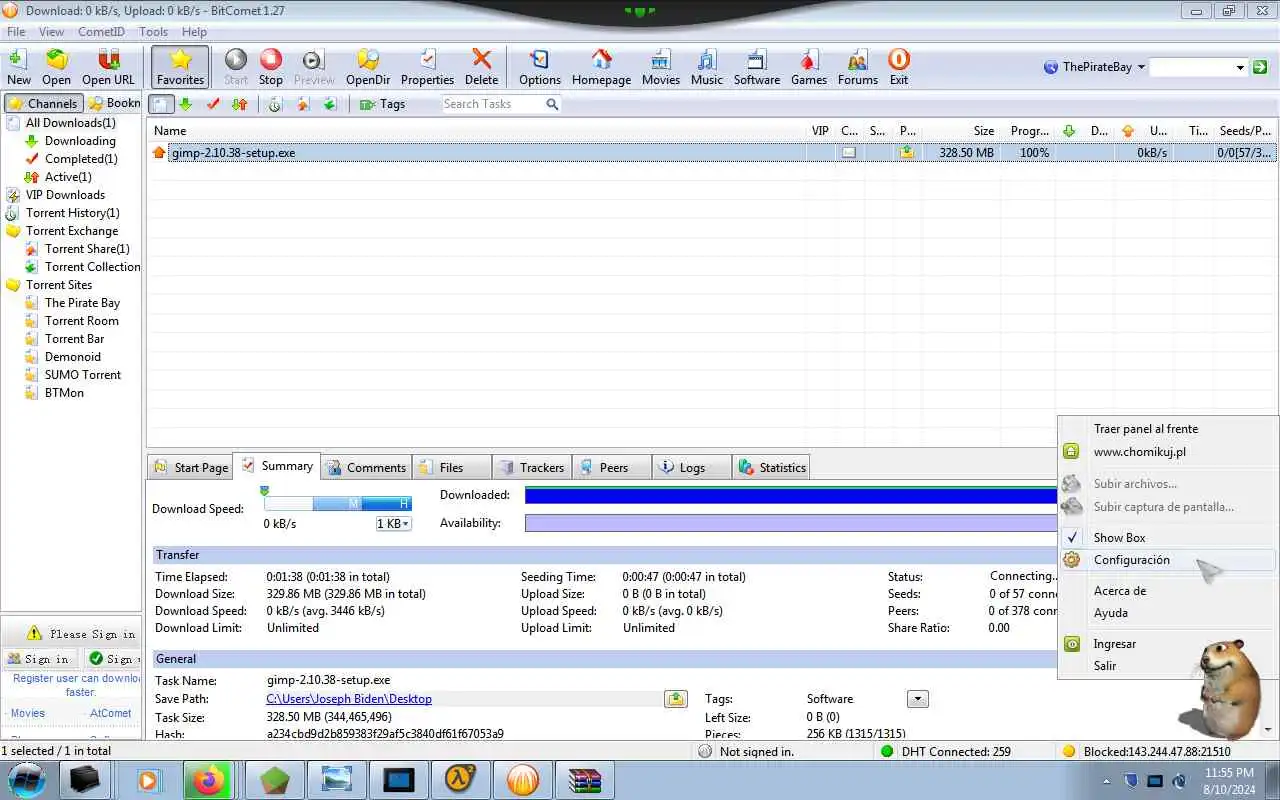Click the open folder icon beside Save Path

(x=676, y=699)
